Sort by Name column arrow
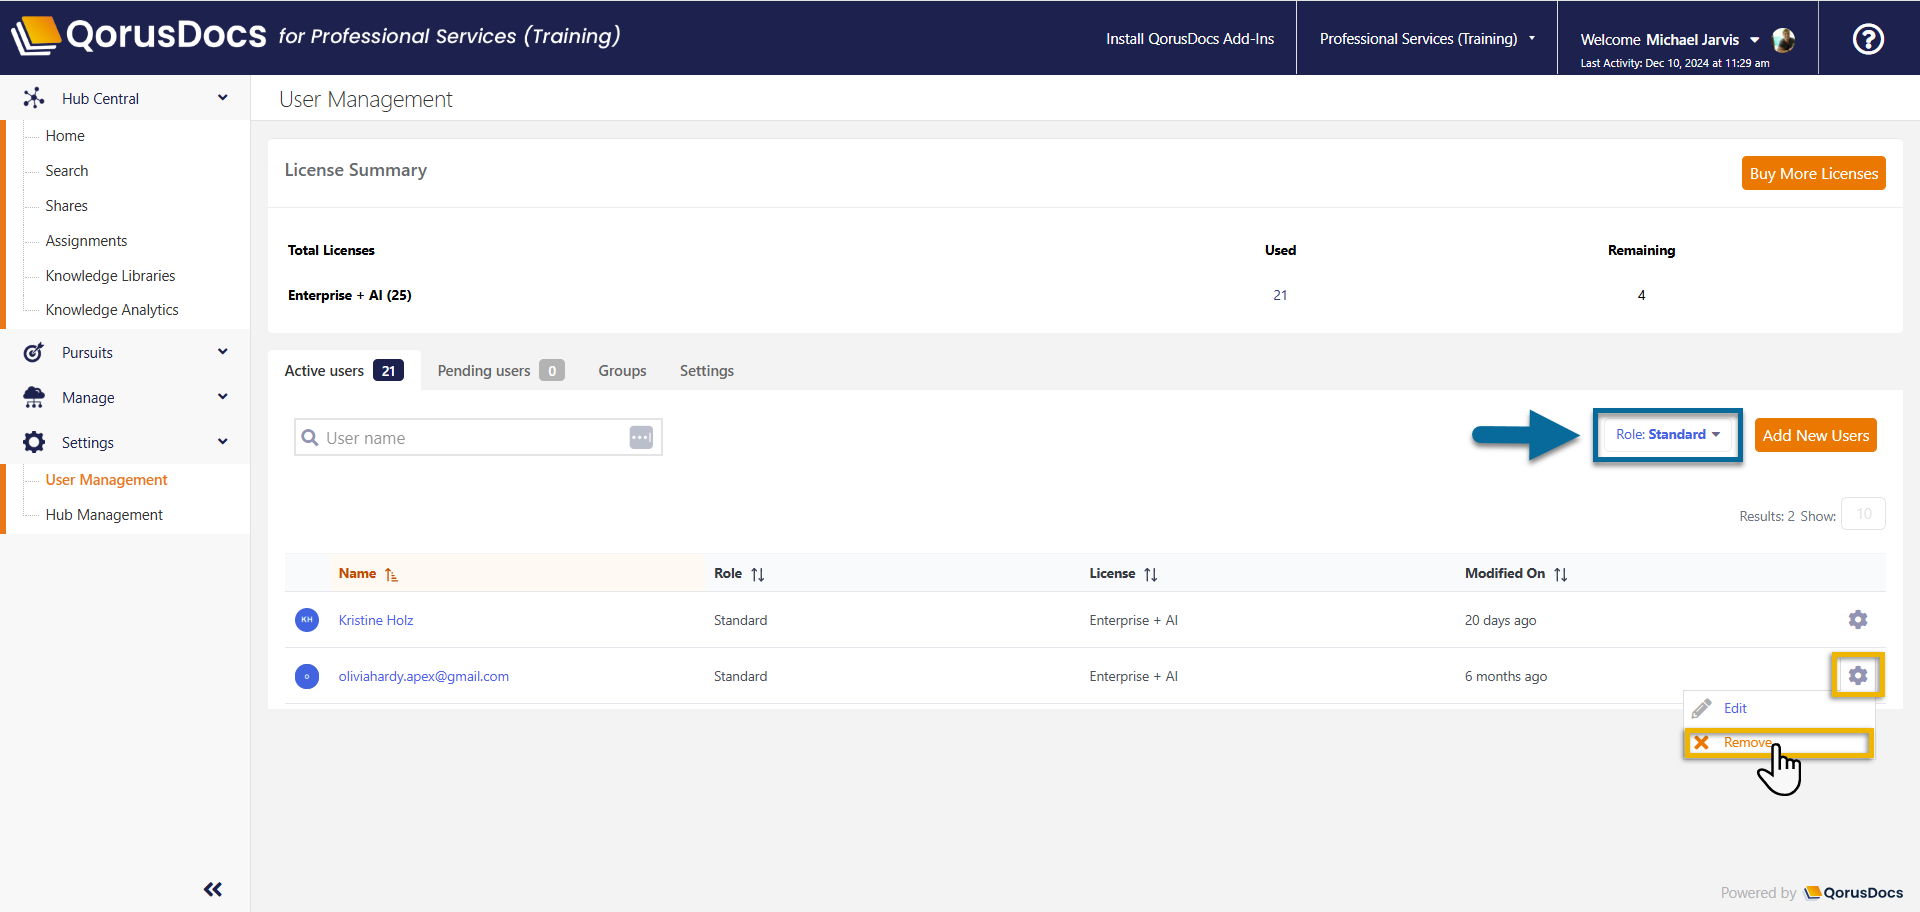The height and width of the screenshot is (912, 1920). (391, 574)
